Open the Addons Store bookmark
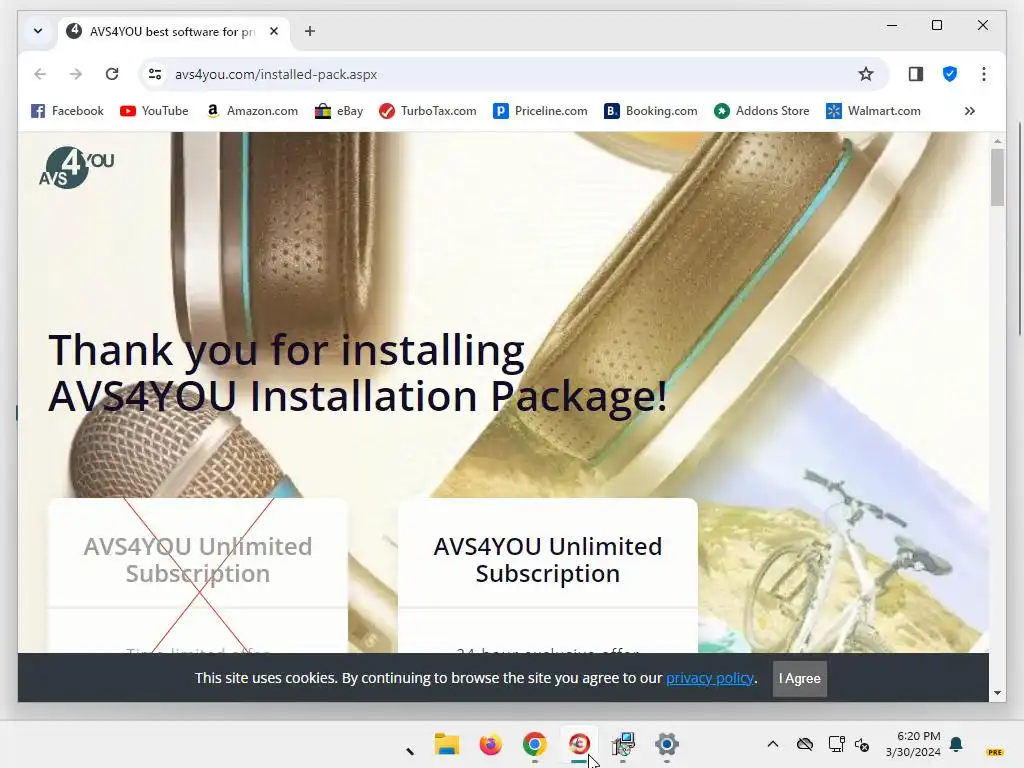Image resolution: width=1024 pixels, height=768 pixels. [761, 111]
